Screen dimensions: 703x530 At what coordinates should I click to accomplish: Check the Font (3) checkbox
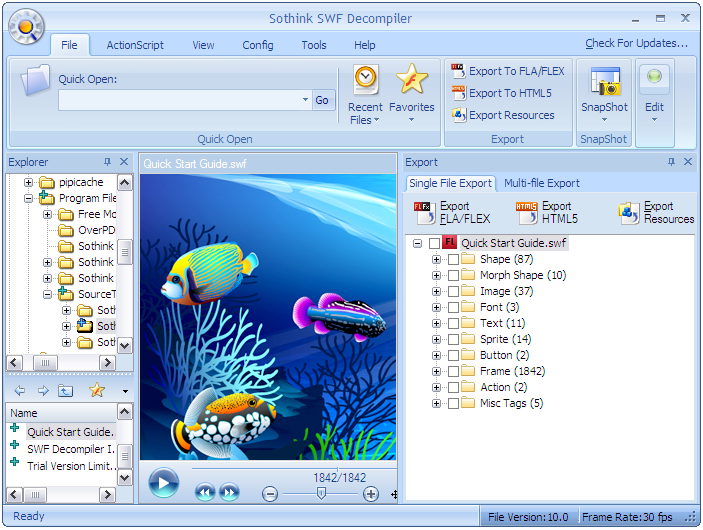pyautogui.click(x=453, y=308)
